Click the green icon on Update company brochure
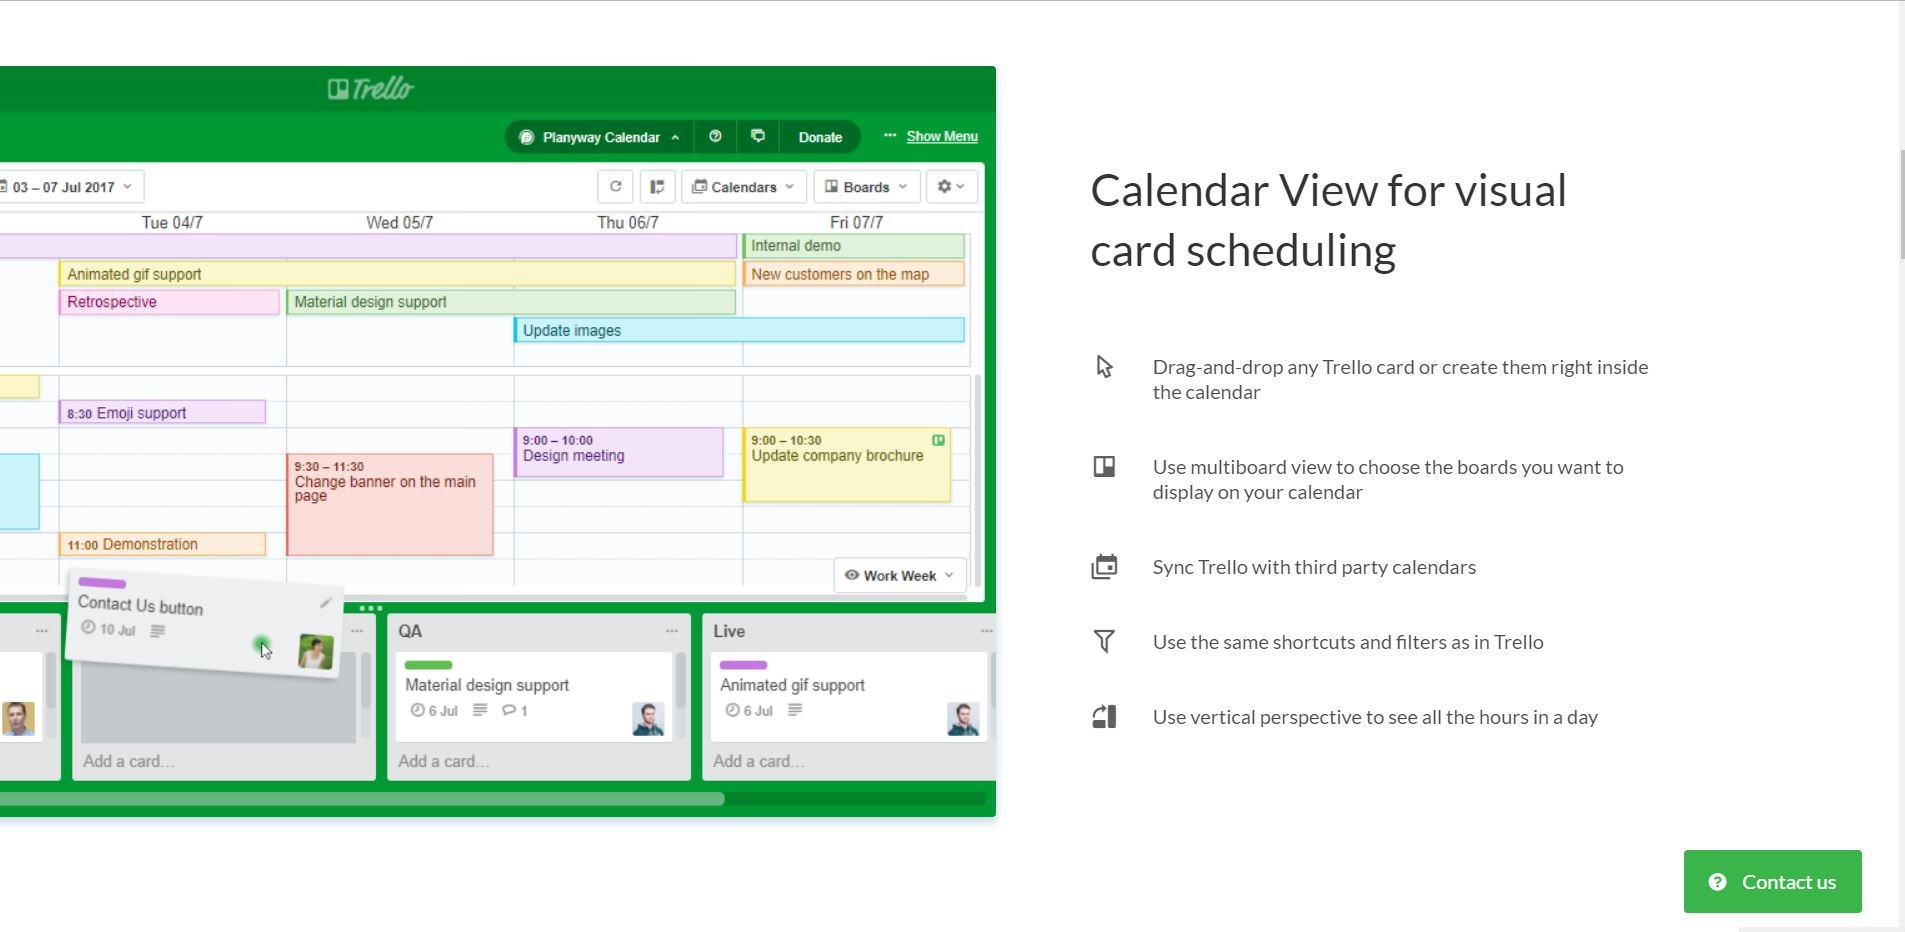 (x=938, y=440)
